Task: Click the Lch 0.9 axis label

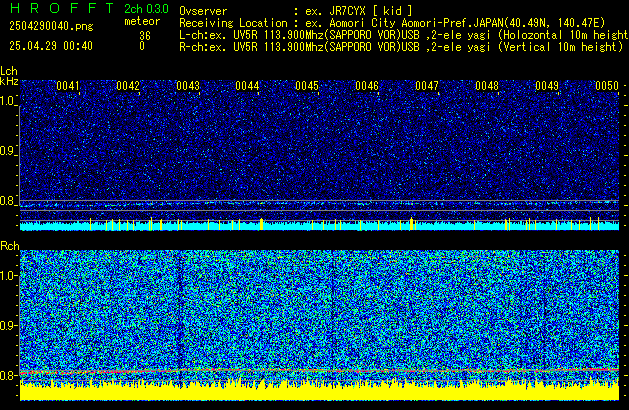Action: click(x=7, y=151)
